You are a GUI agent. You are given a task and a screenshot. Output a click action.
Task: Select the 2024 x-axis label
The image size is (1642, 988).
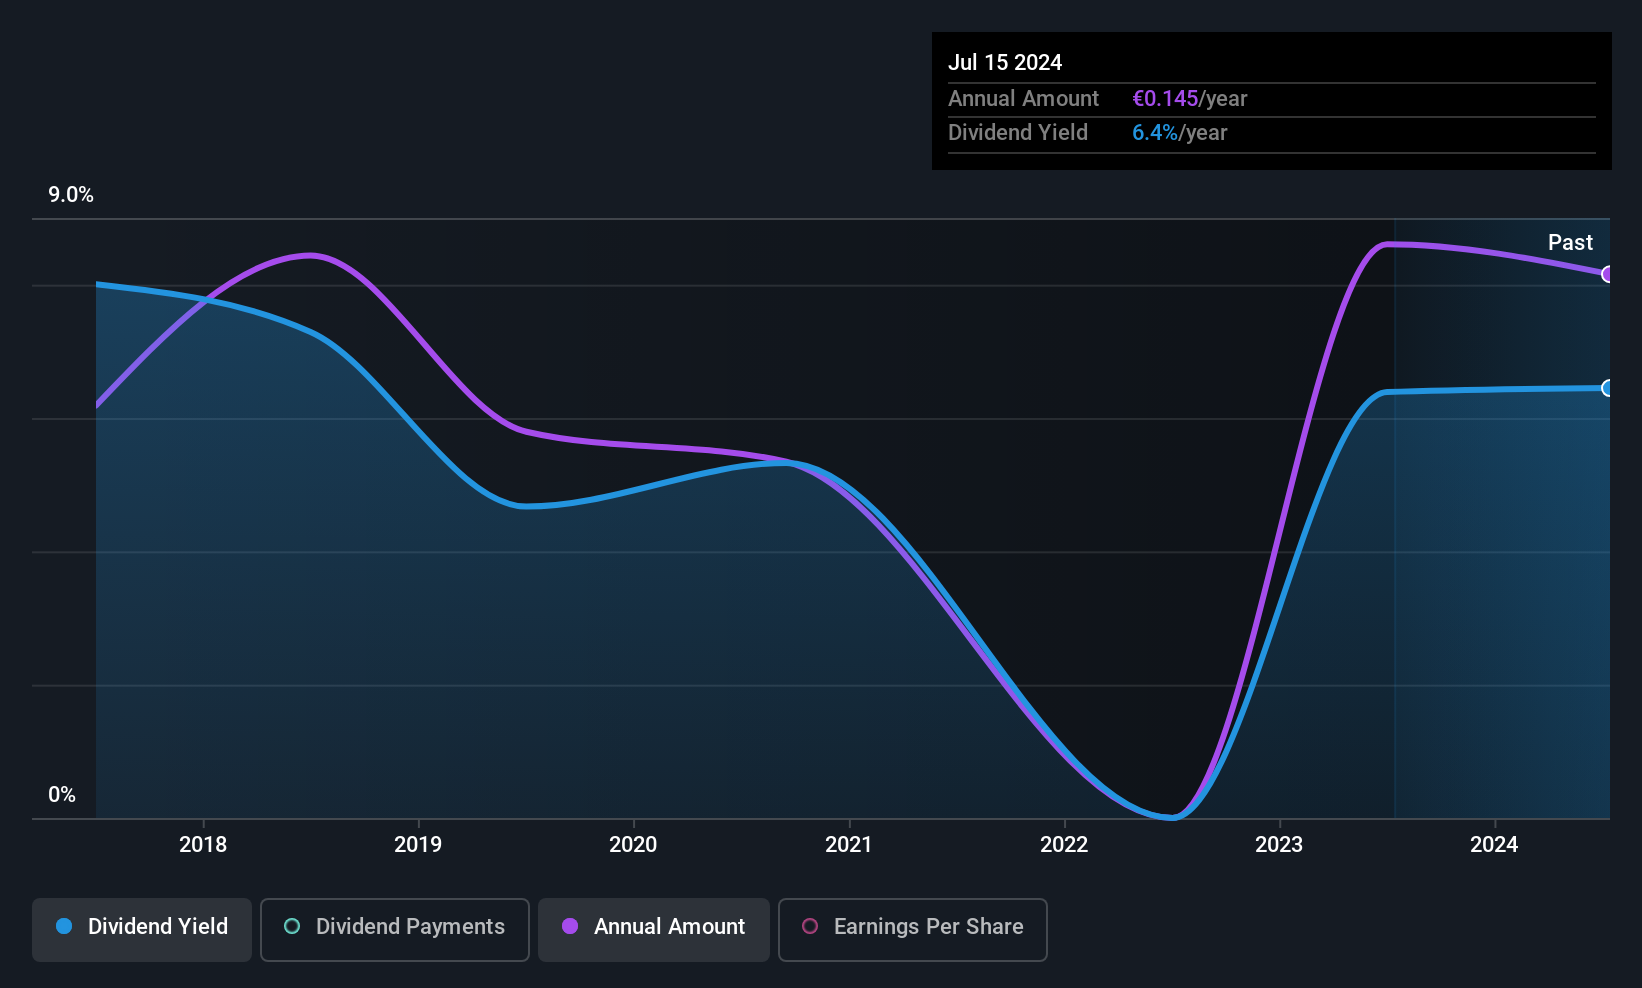tap(1494, 844)
